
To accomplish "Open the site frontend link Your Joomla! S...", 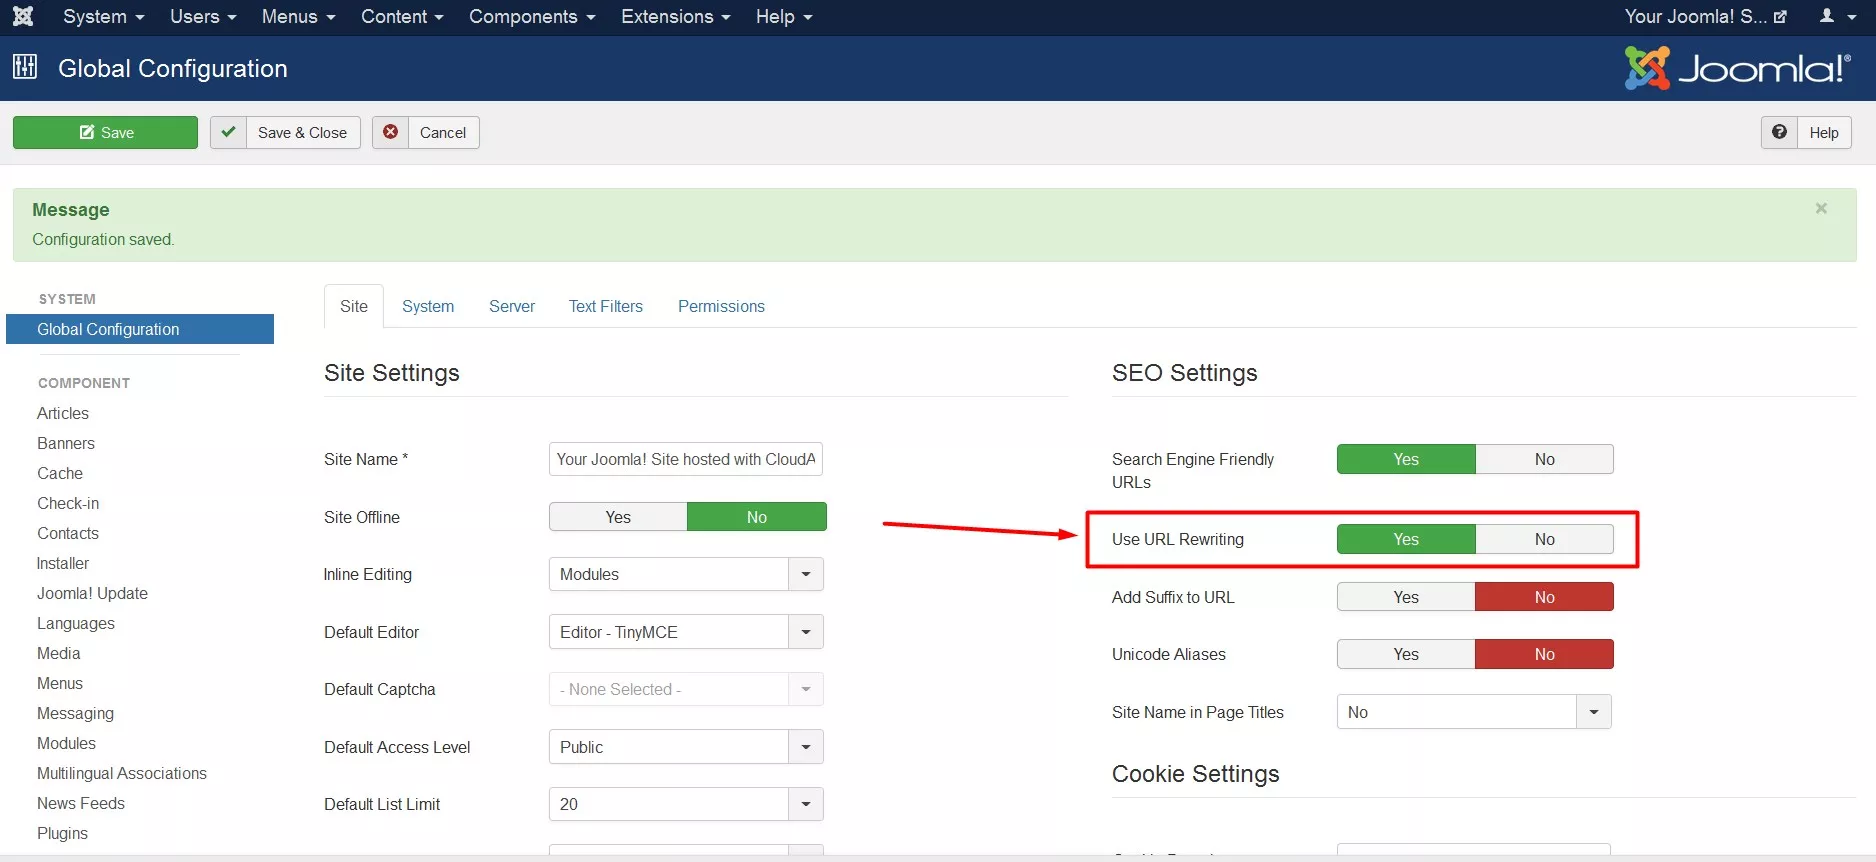I will [1704, 16].
